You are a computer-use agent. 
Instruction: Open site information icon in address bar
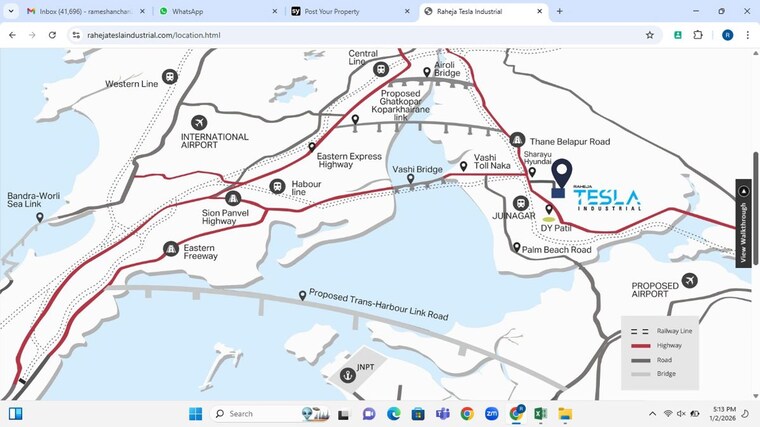click(76, 35)
